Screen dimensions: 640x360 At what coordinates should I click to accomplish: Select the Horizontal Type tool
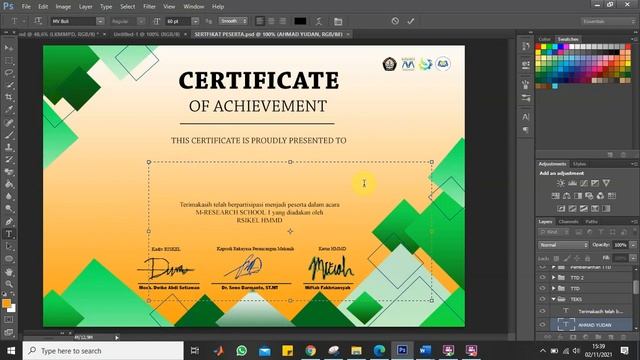coord(9,234)
